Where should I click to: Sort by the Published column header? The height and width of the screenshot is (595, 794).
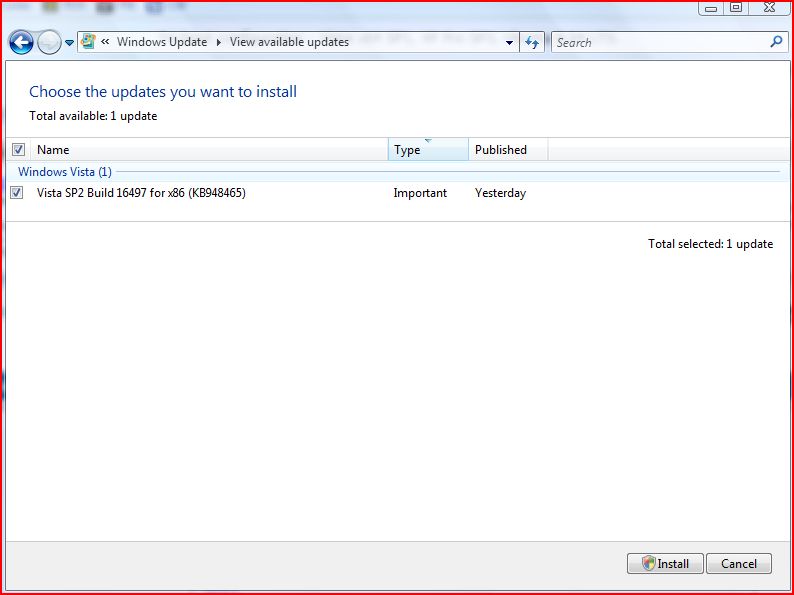pyautogui.click(x=508, y=149)
